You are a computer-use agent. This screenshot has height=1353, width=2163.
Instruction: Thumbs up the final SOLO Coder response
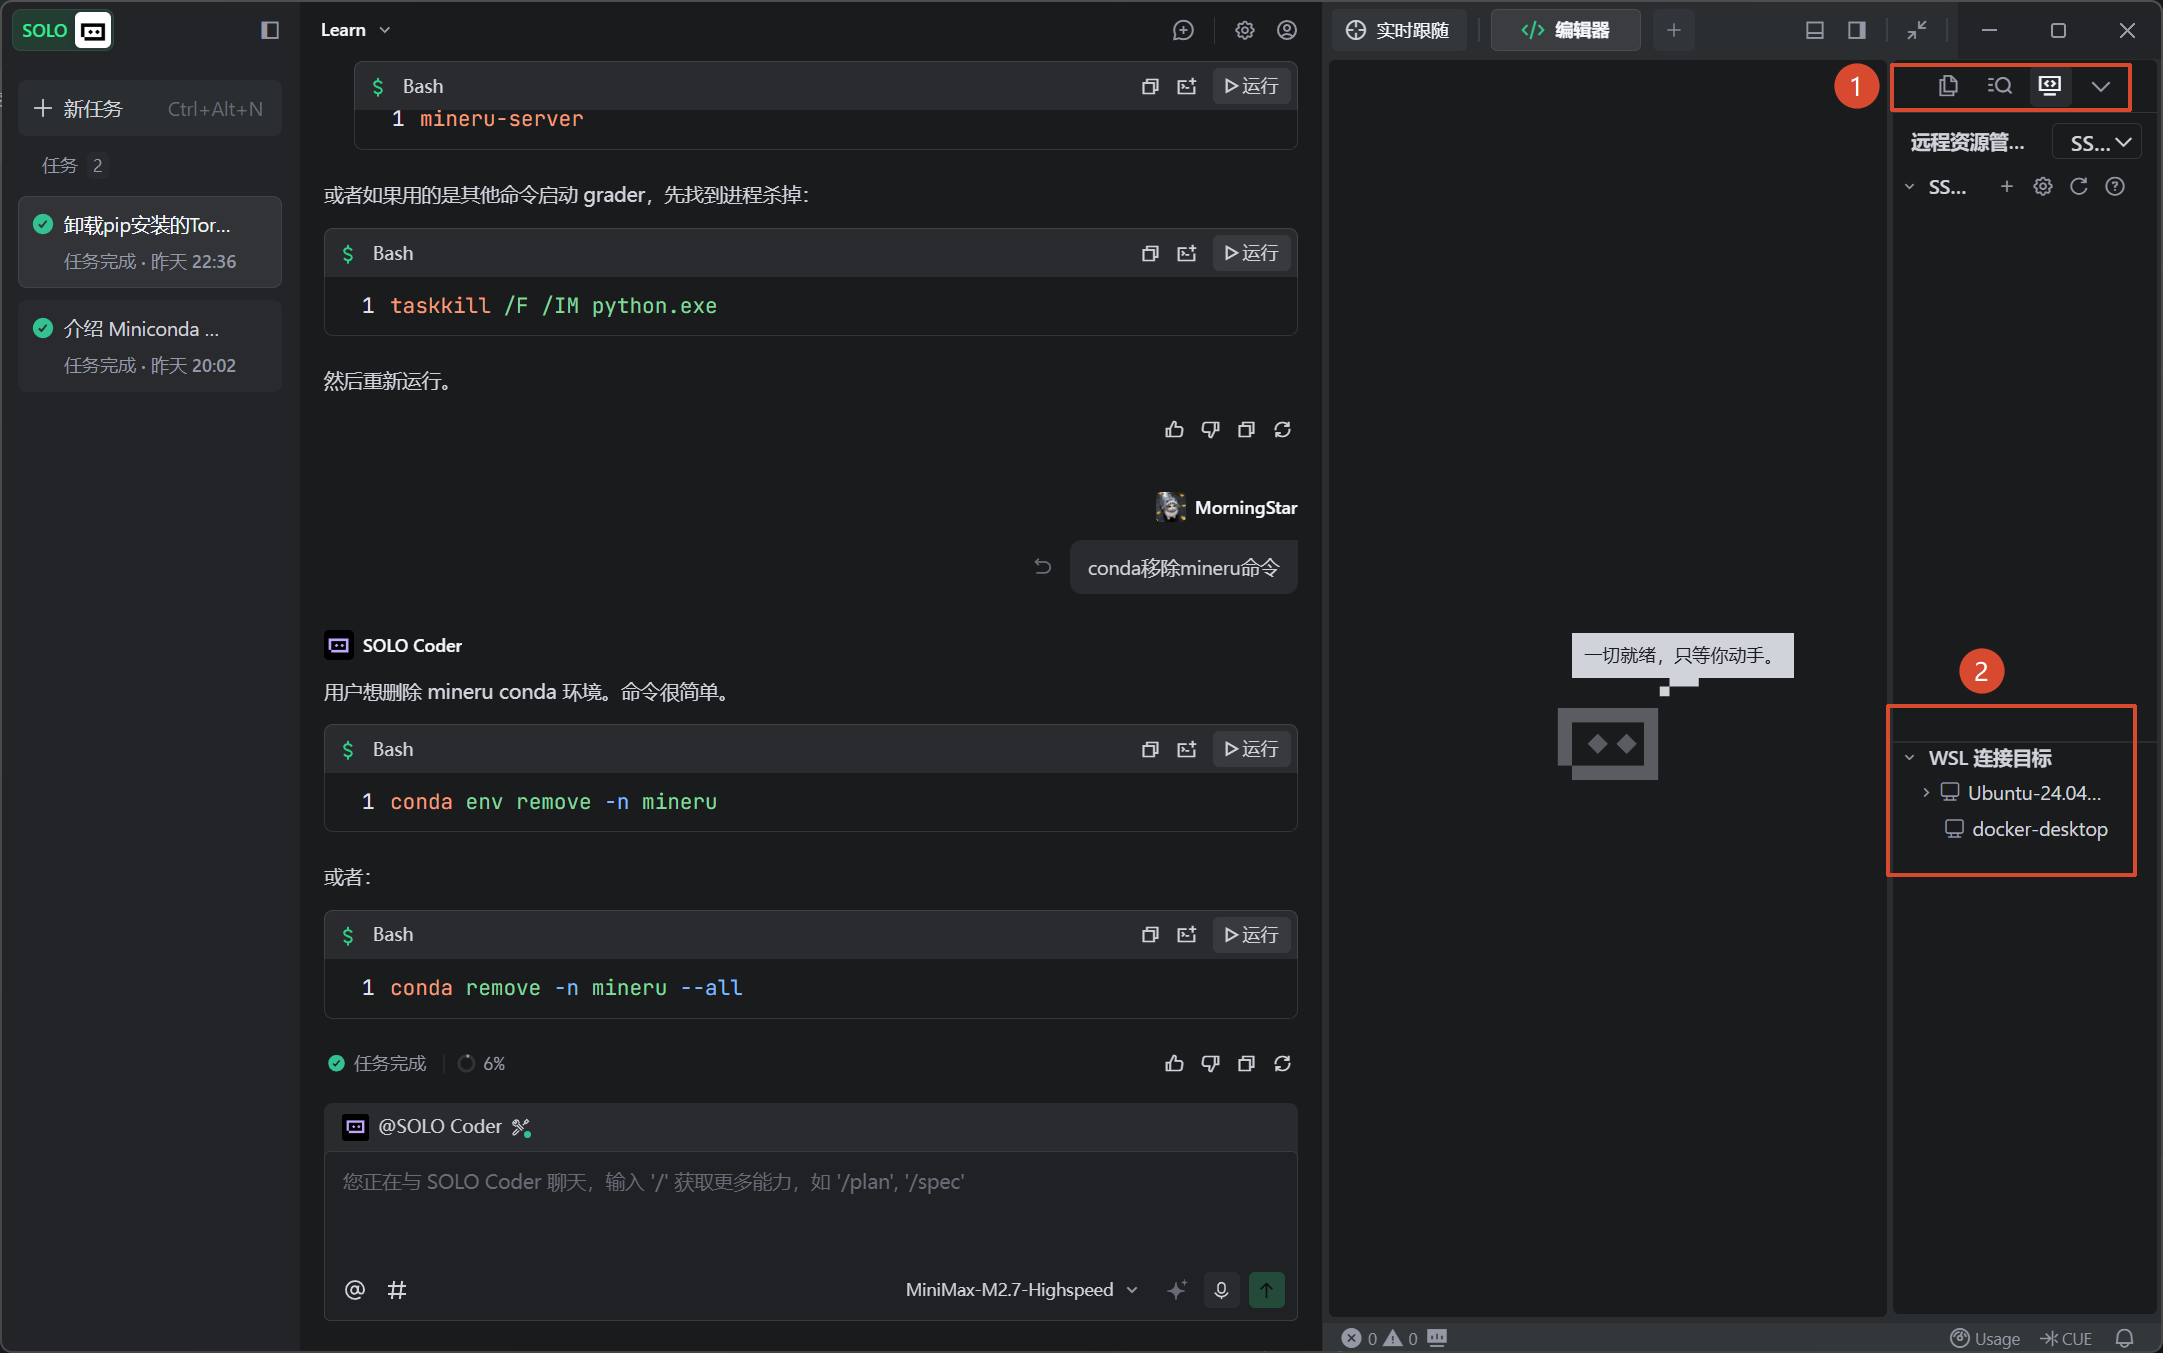(1174, 1063)
